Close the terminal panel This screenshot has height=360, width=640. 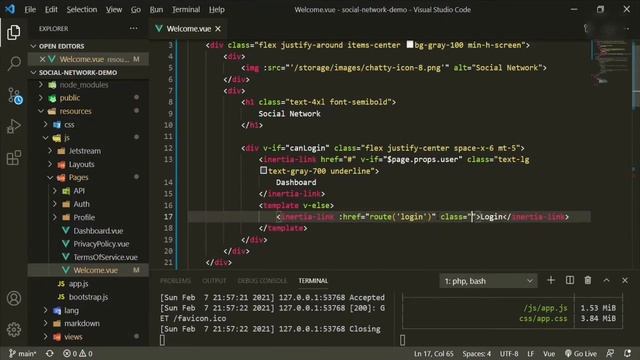pos(624,280)
